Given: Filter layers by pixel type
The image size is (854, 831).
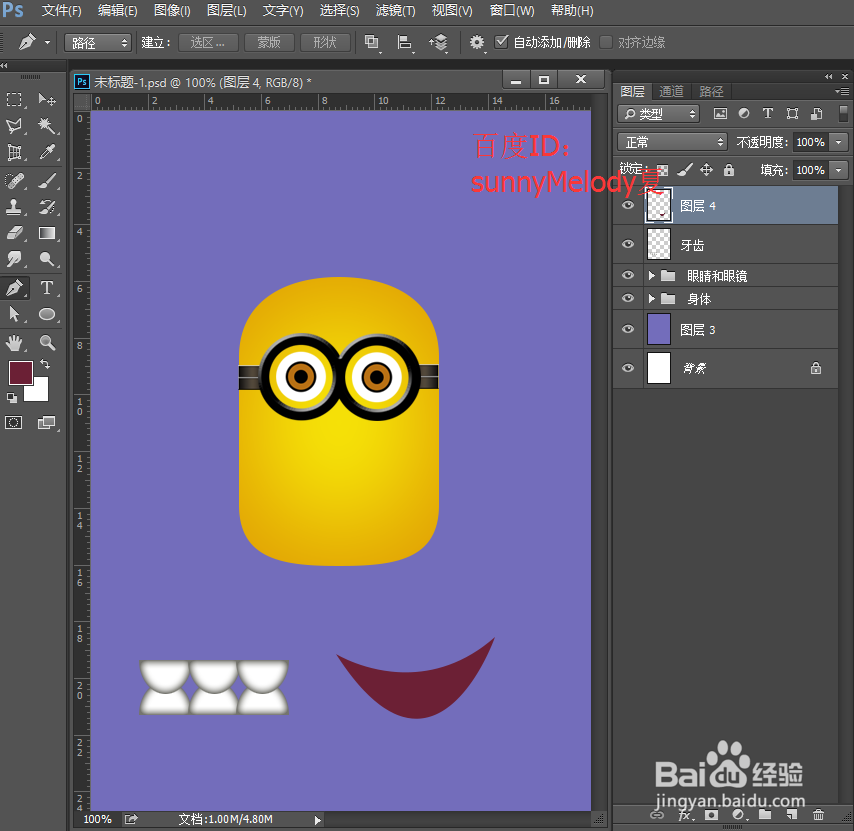Looking at the screenshot, I should [x=720, y=113].
